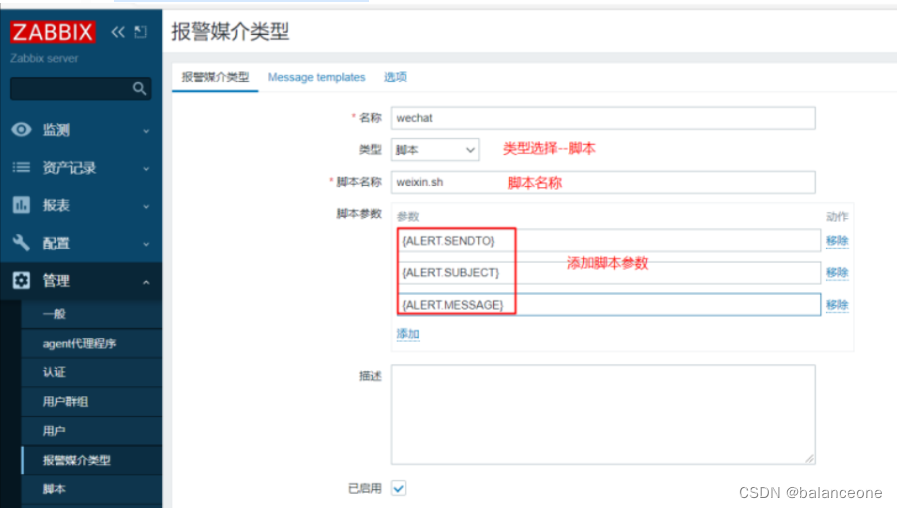Expand the 配置 menu chevron
Viewport: 897px width, 508px height.
click(x=146, y=244)
